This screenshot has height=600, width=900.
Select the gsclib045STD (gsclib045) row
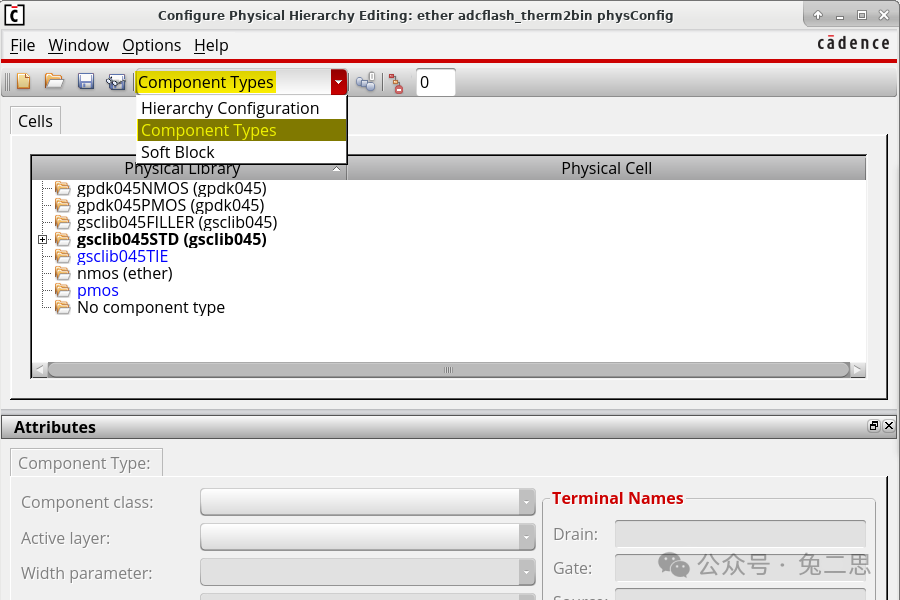pos(172,239)
